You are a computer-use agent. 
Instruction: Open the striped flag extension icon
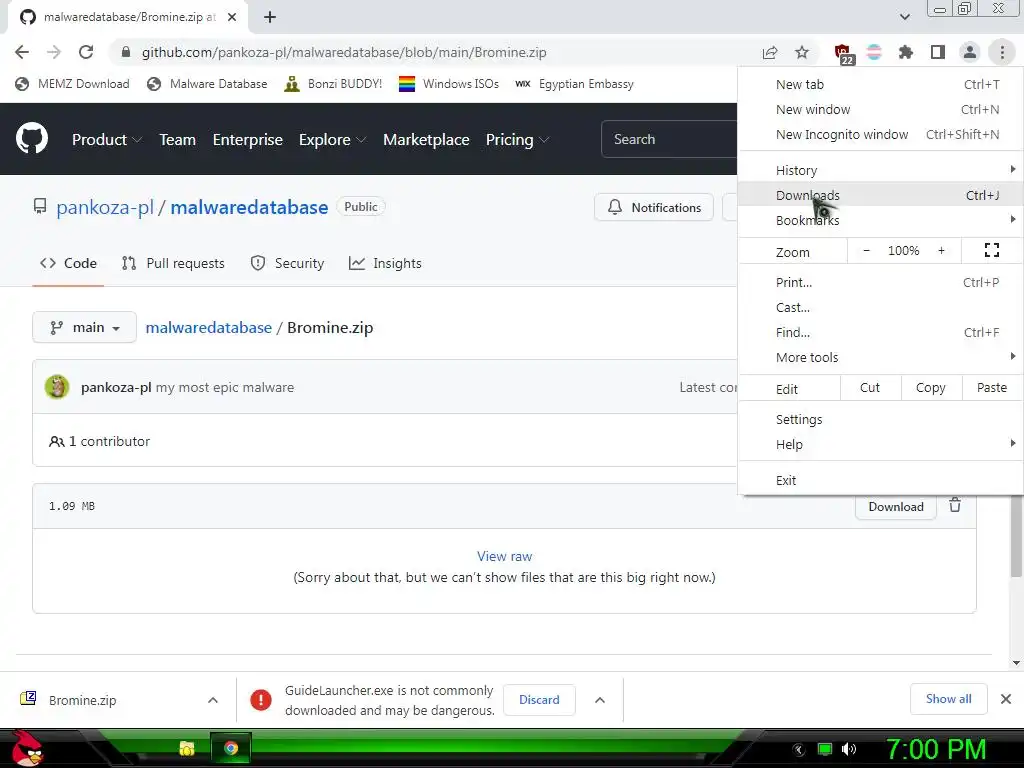[874, 52]
